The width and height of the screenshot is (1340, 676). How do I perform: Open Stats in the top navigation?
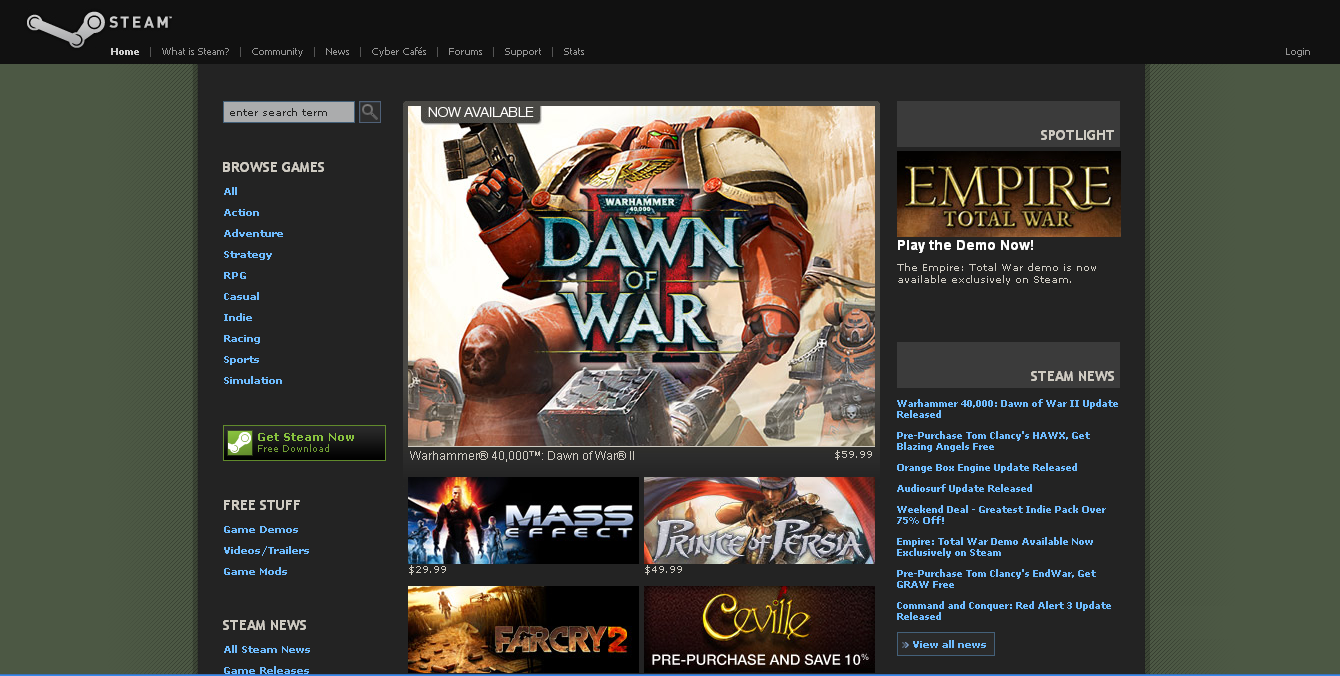[x=574, y=52]
